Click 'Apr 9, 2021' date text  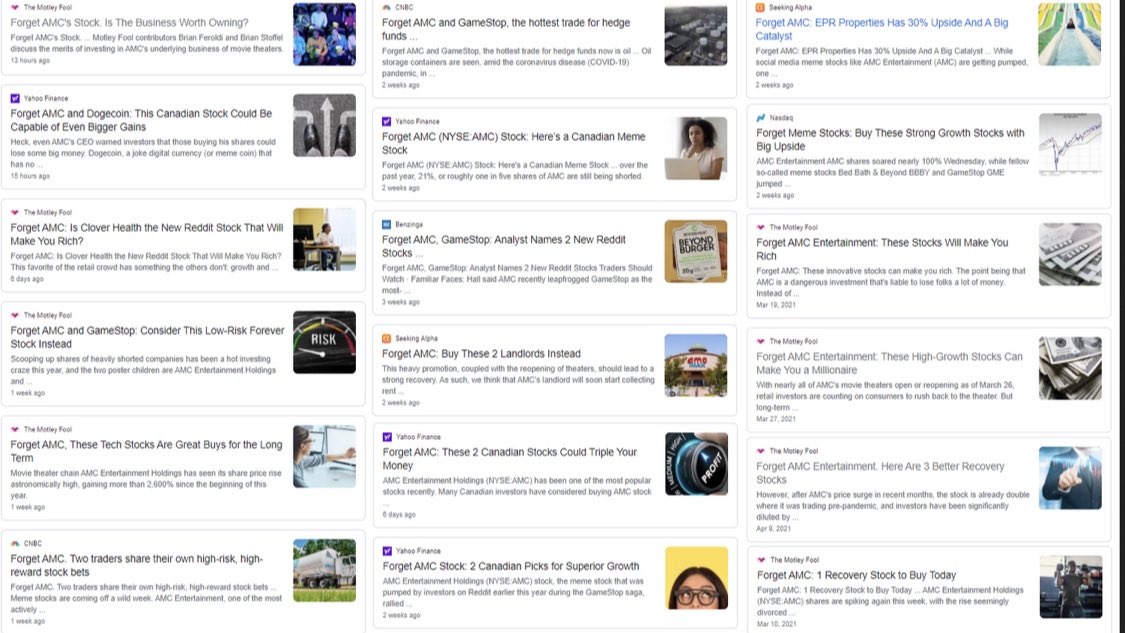click(x=773, y=528)
